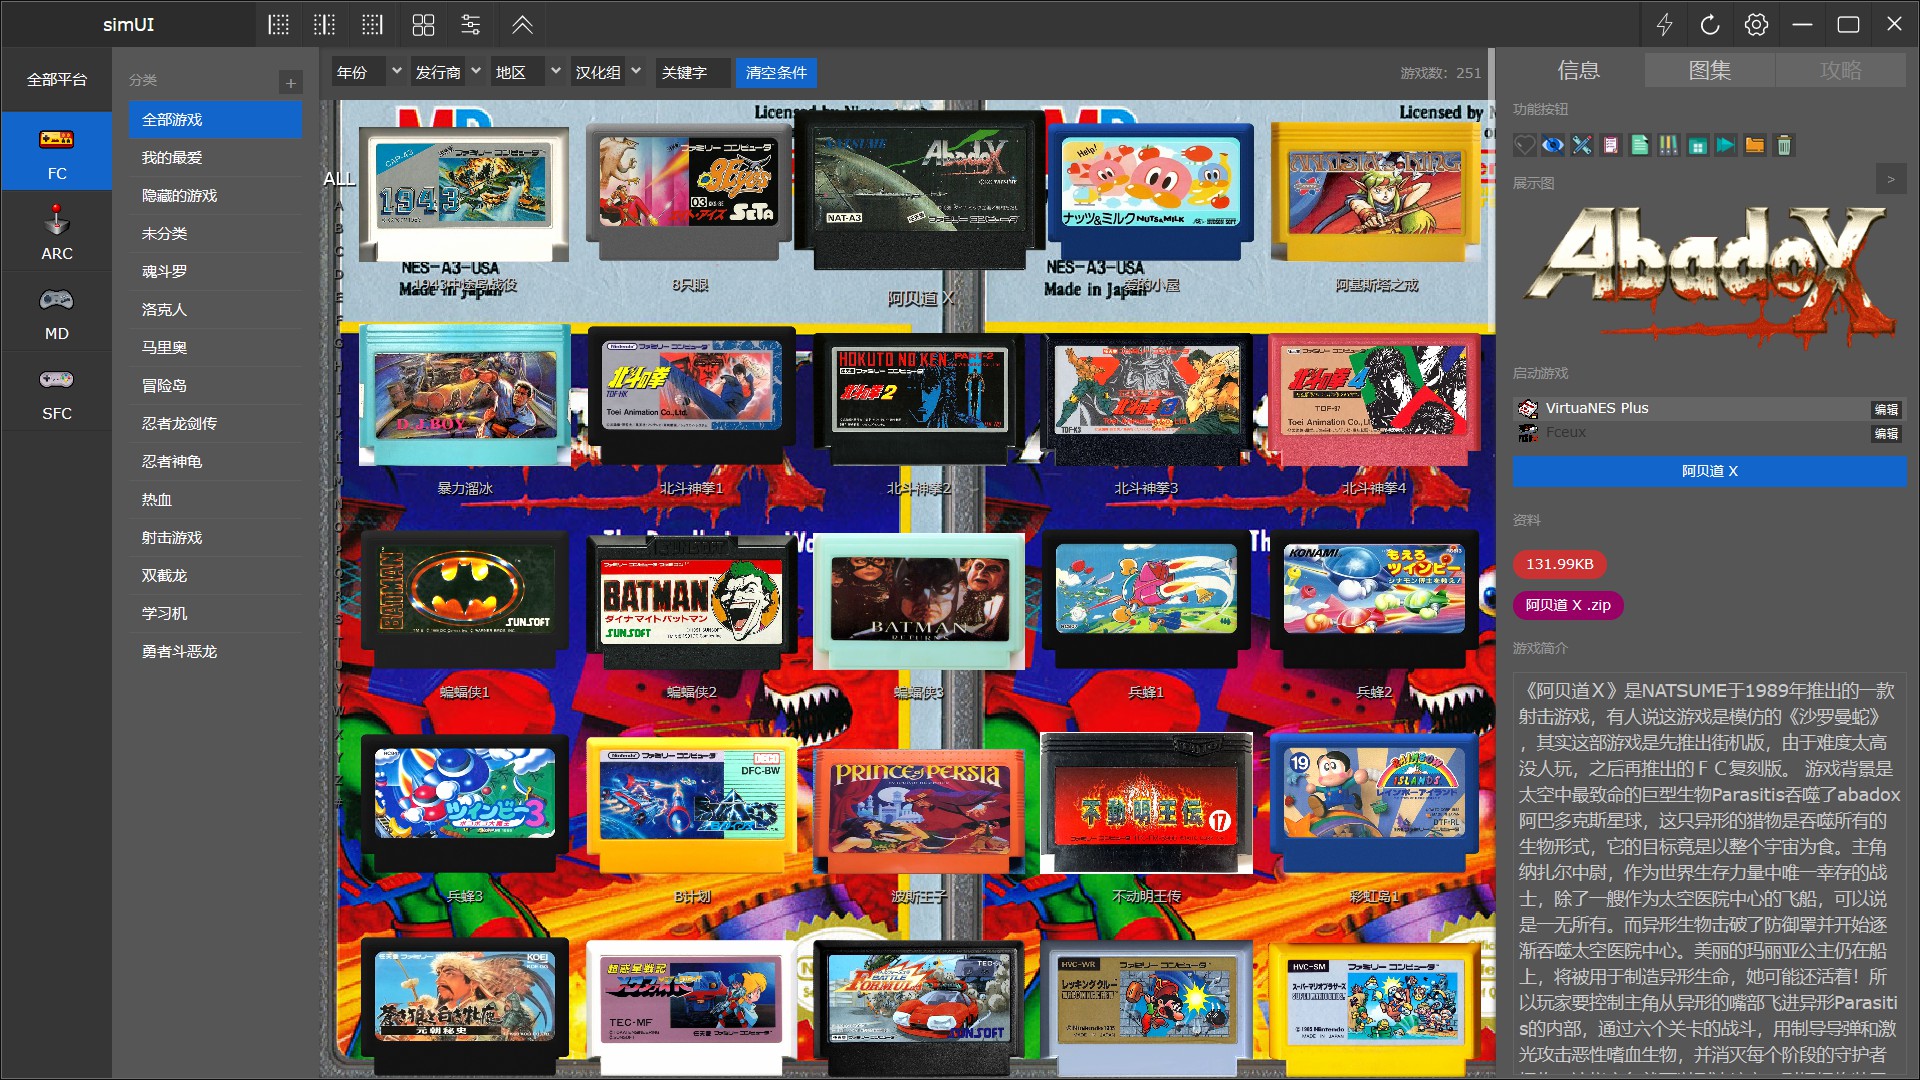Toggle the middle divider panel icon

(325, 25)
